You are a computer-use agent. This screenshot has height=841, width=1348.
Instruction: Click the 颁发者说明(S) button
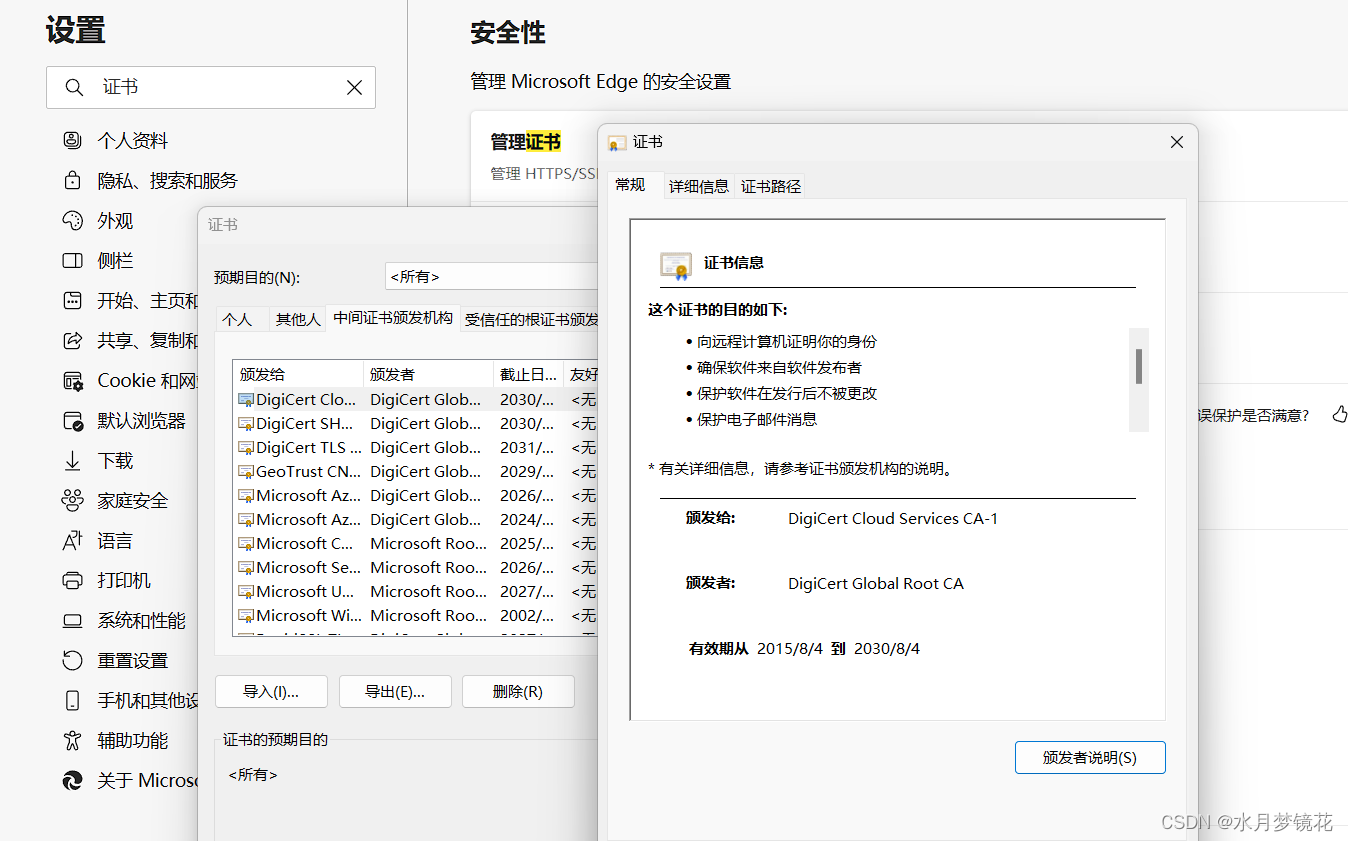(x=1090, y=757)
